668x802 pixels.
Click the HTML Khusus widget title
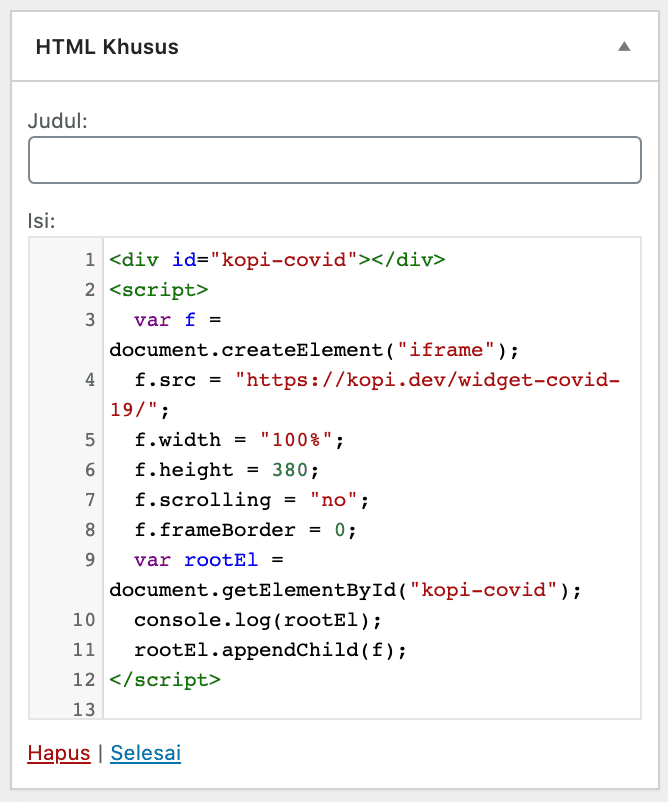107,47
